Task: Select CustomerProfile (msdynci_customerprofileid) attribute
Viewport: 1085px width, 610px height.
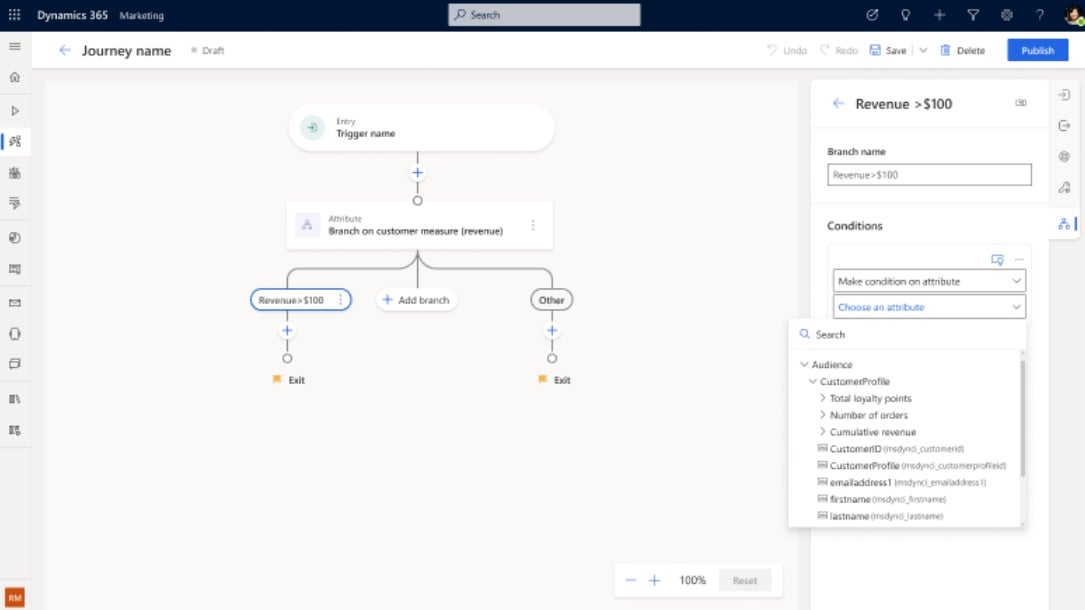Action: coord(911,465)
